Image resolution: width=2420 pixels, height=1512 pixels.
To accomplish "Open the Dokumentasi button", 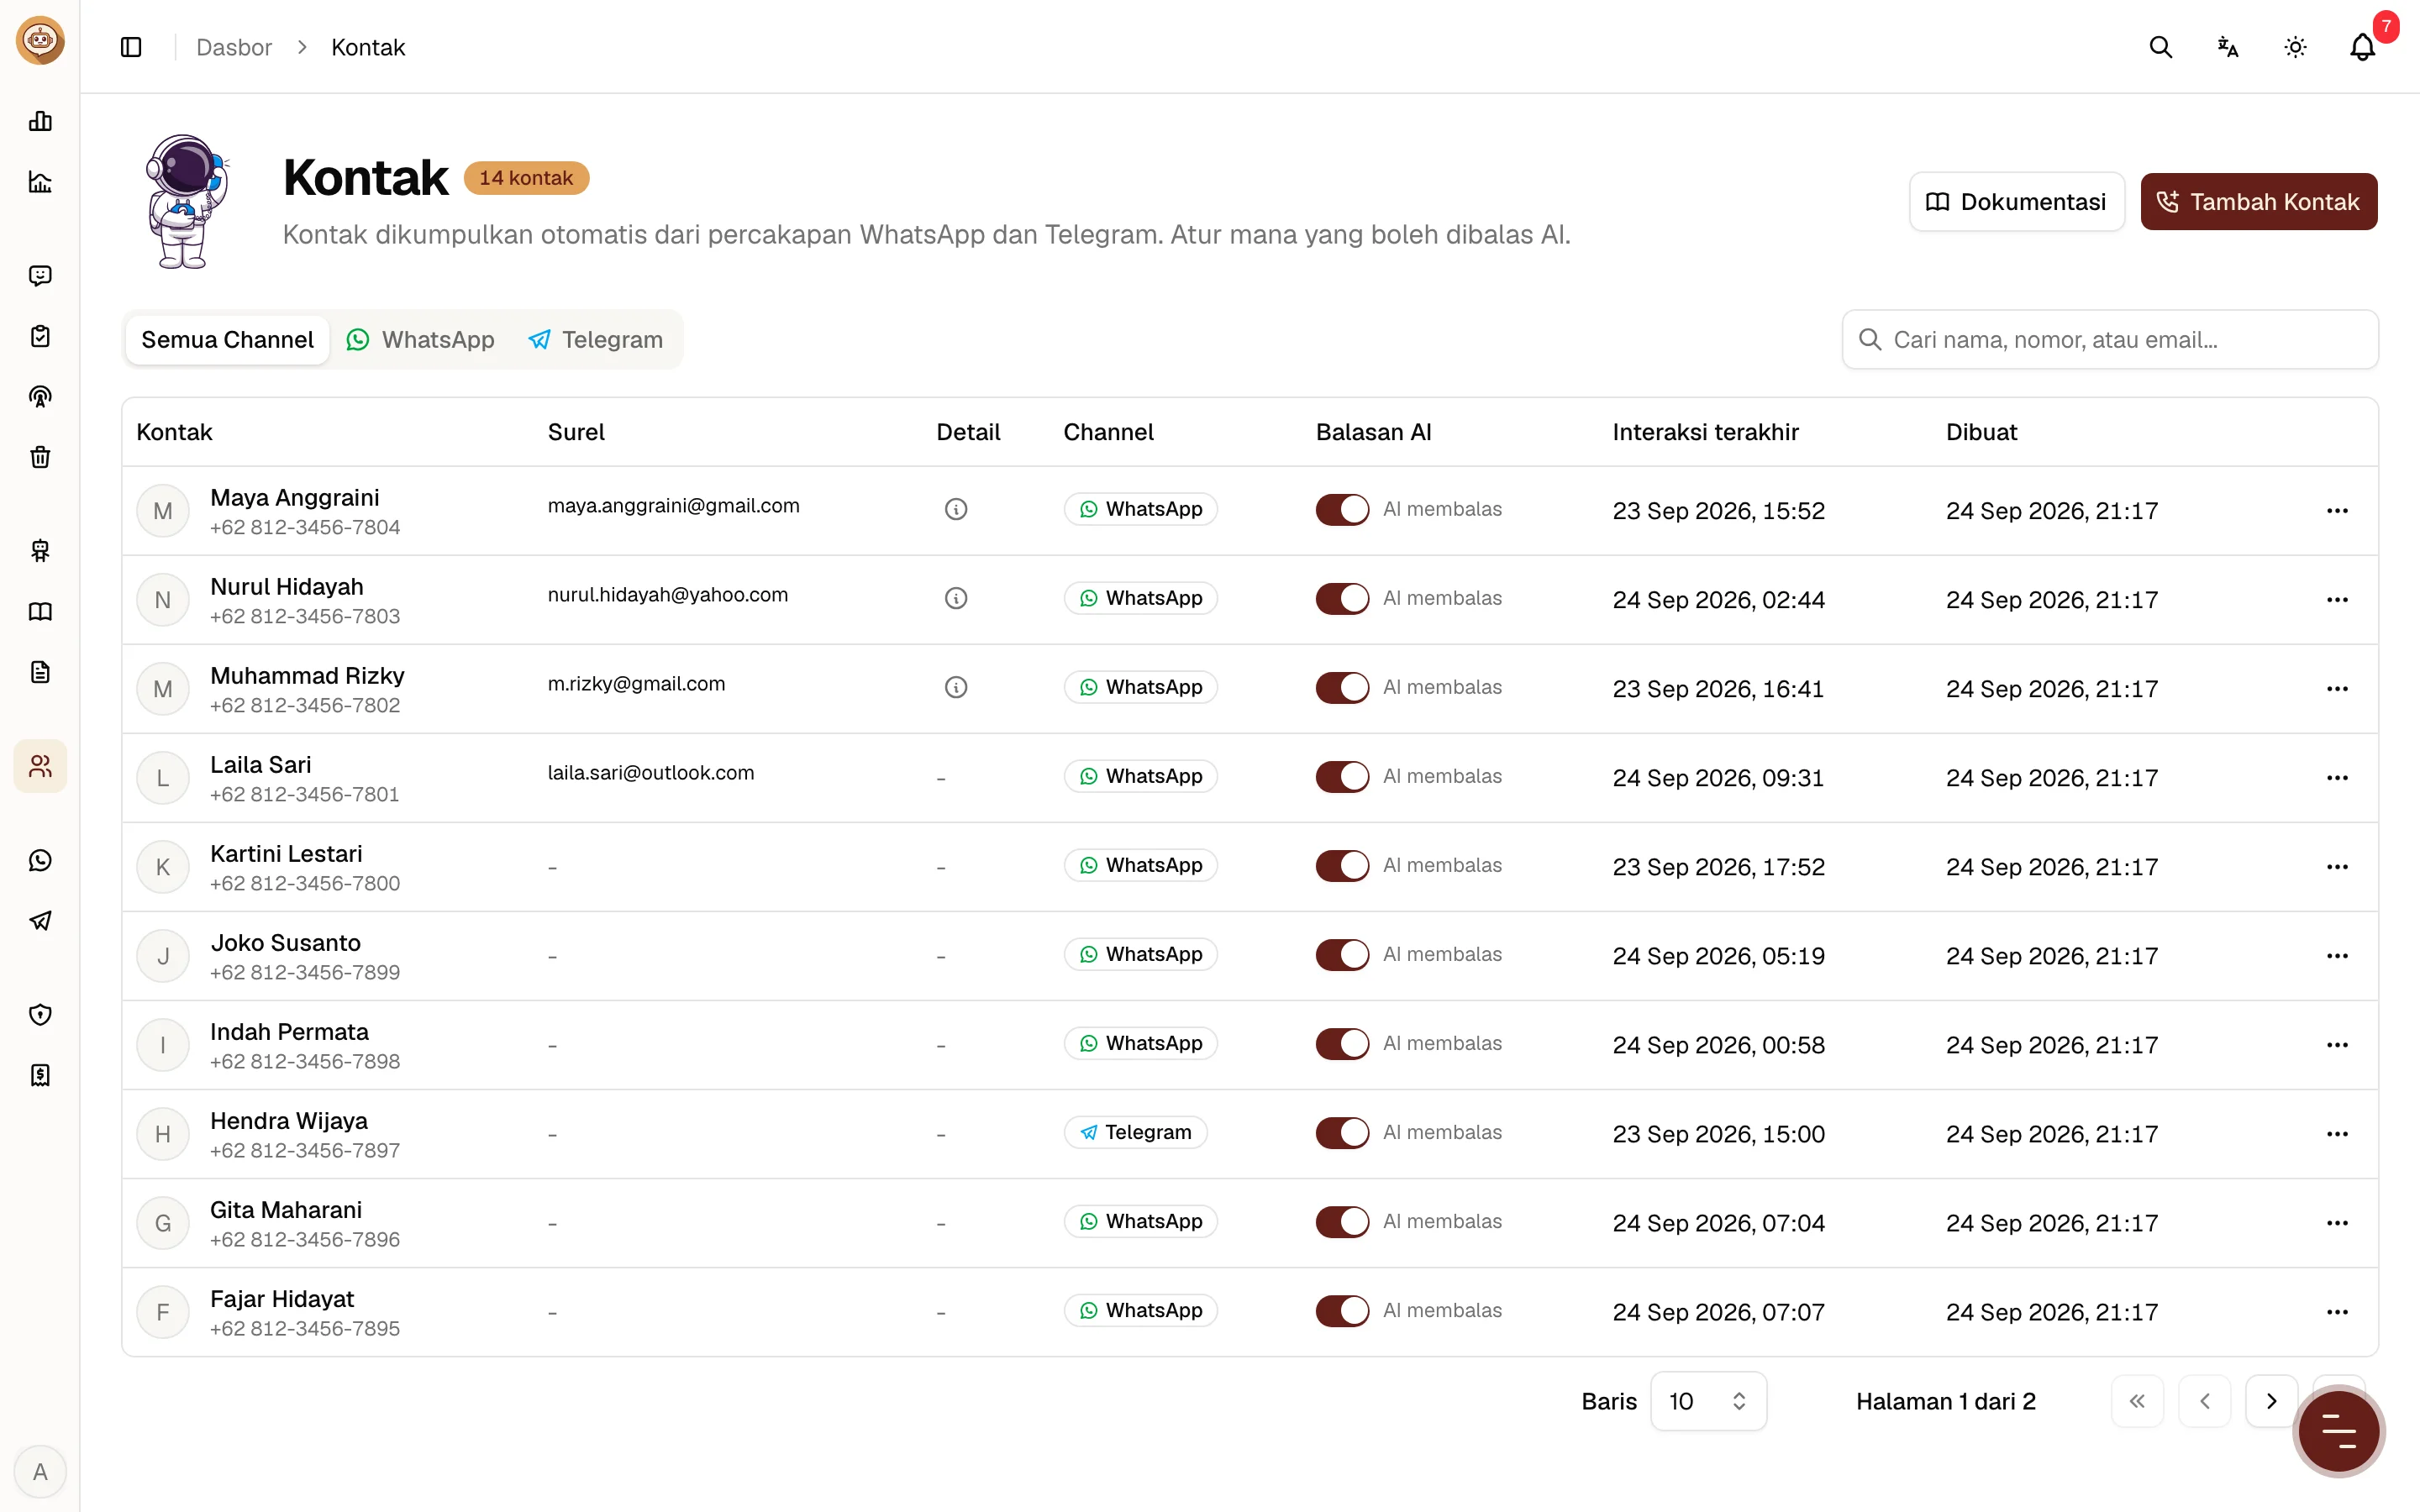I will pos(2016,202).
